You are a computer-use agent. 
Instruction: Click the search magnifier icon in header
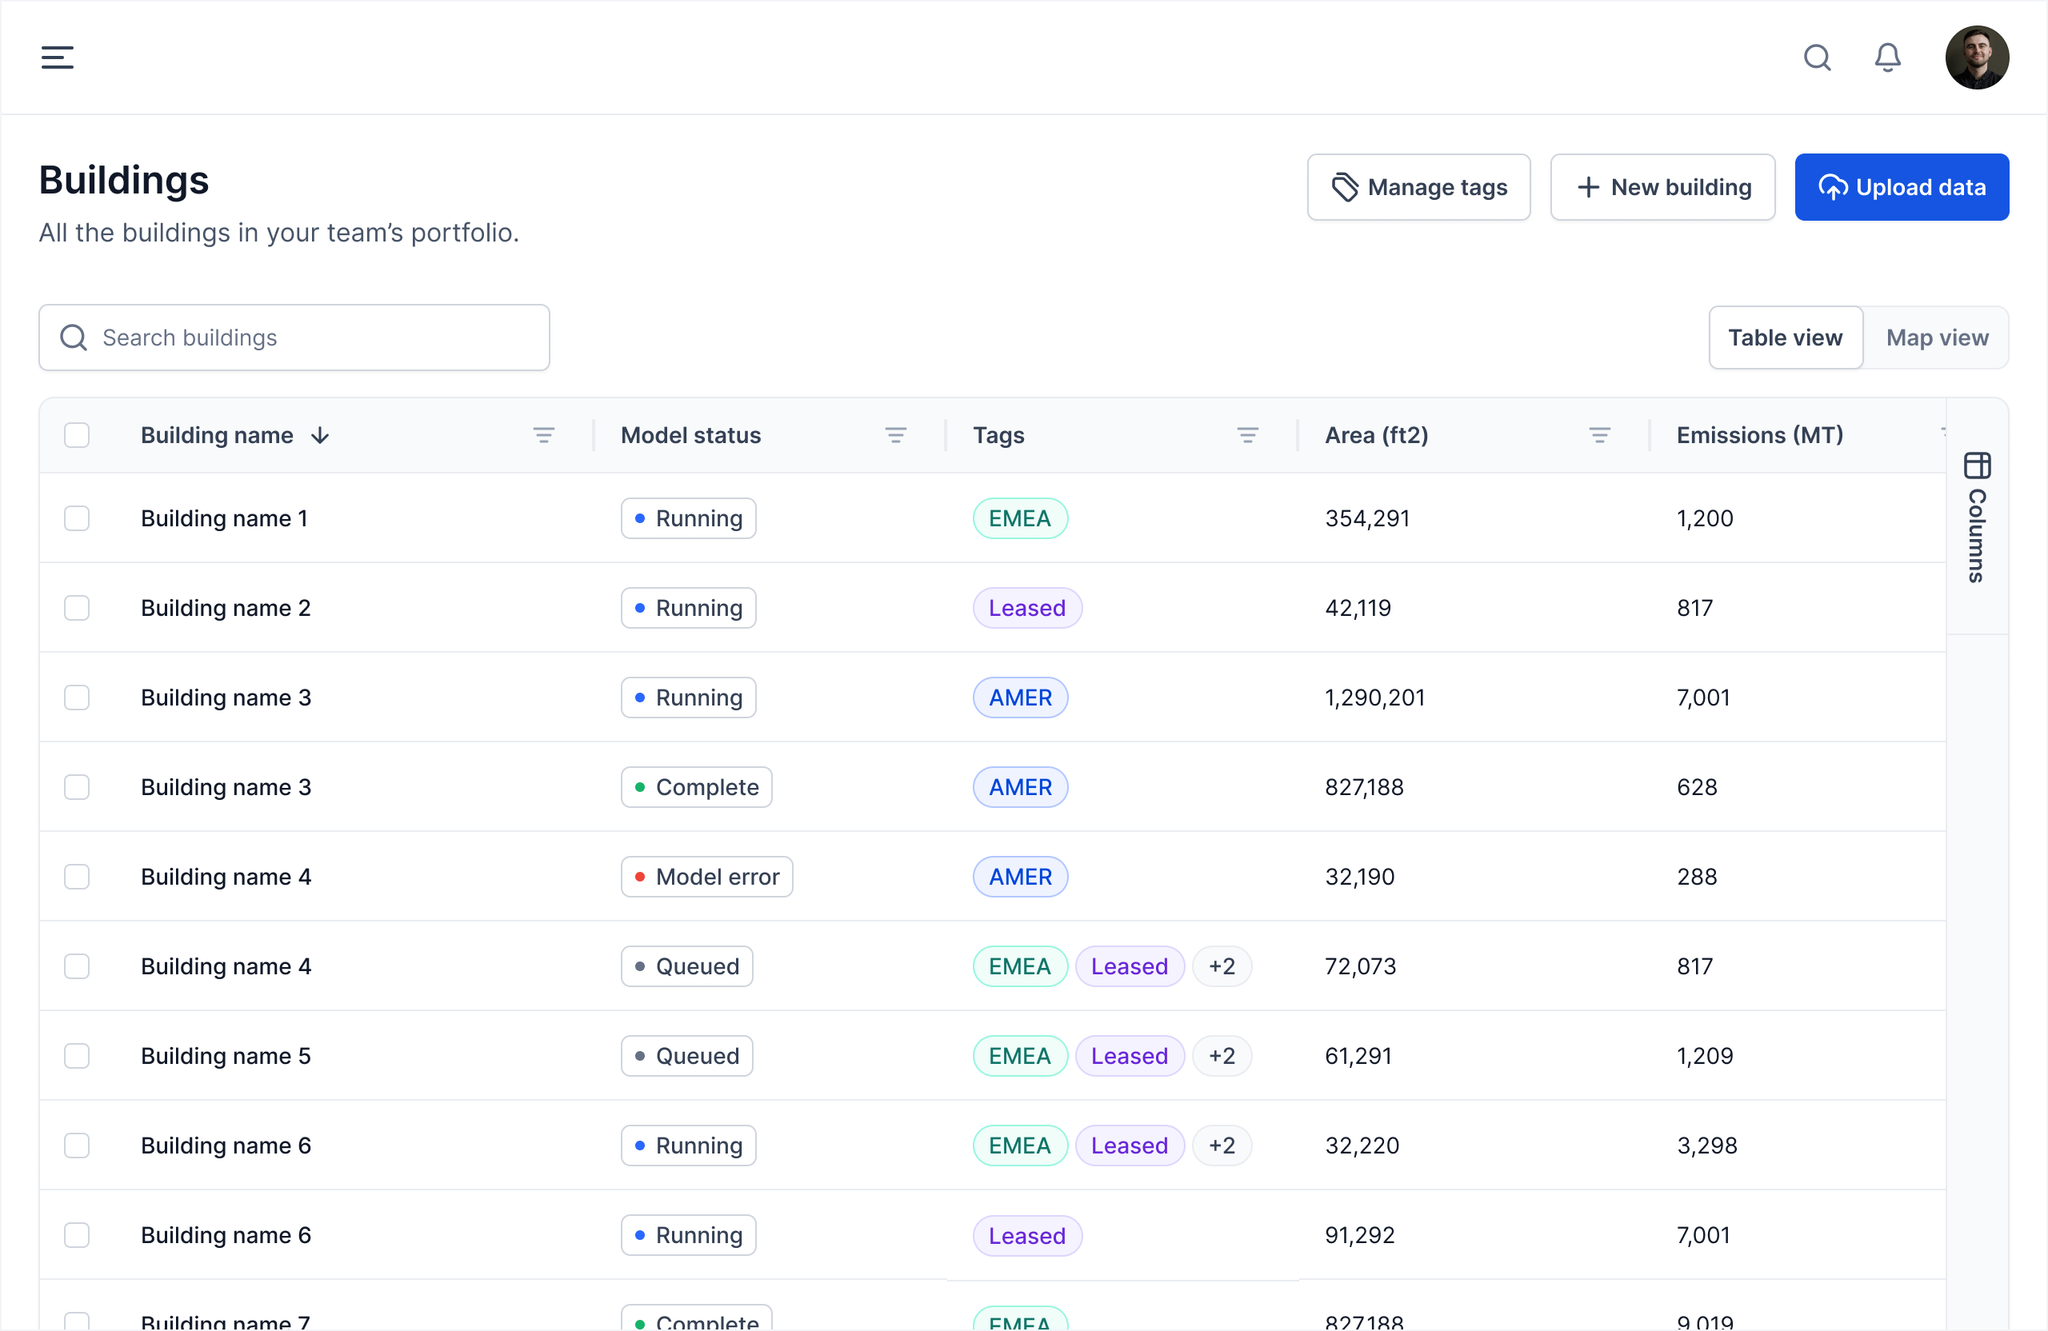coord(1817,57)
